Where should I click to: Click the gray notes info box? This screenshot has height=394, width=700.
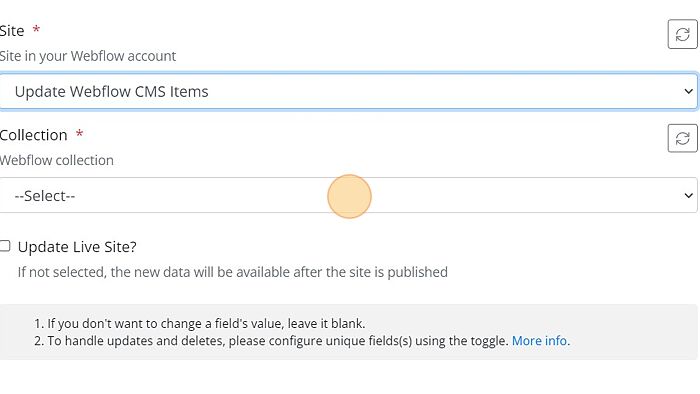[348, 332]
